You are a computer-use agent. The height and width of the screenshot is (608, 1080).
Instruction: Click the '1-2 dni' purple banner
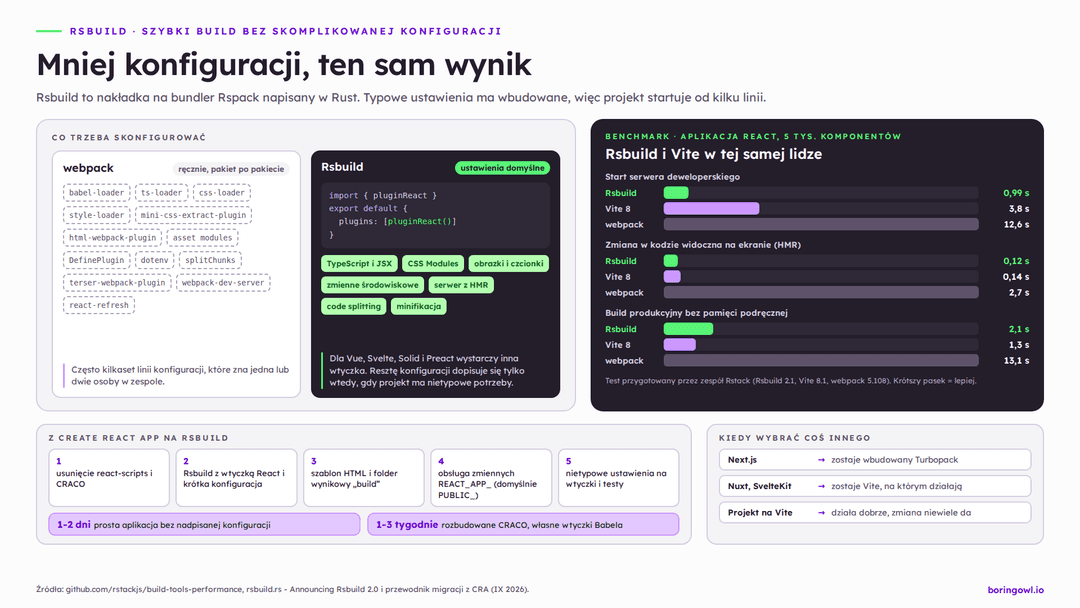tap(205, 524)
